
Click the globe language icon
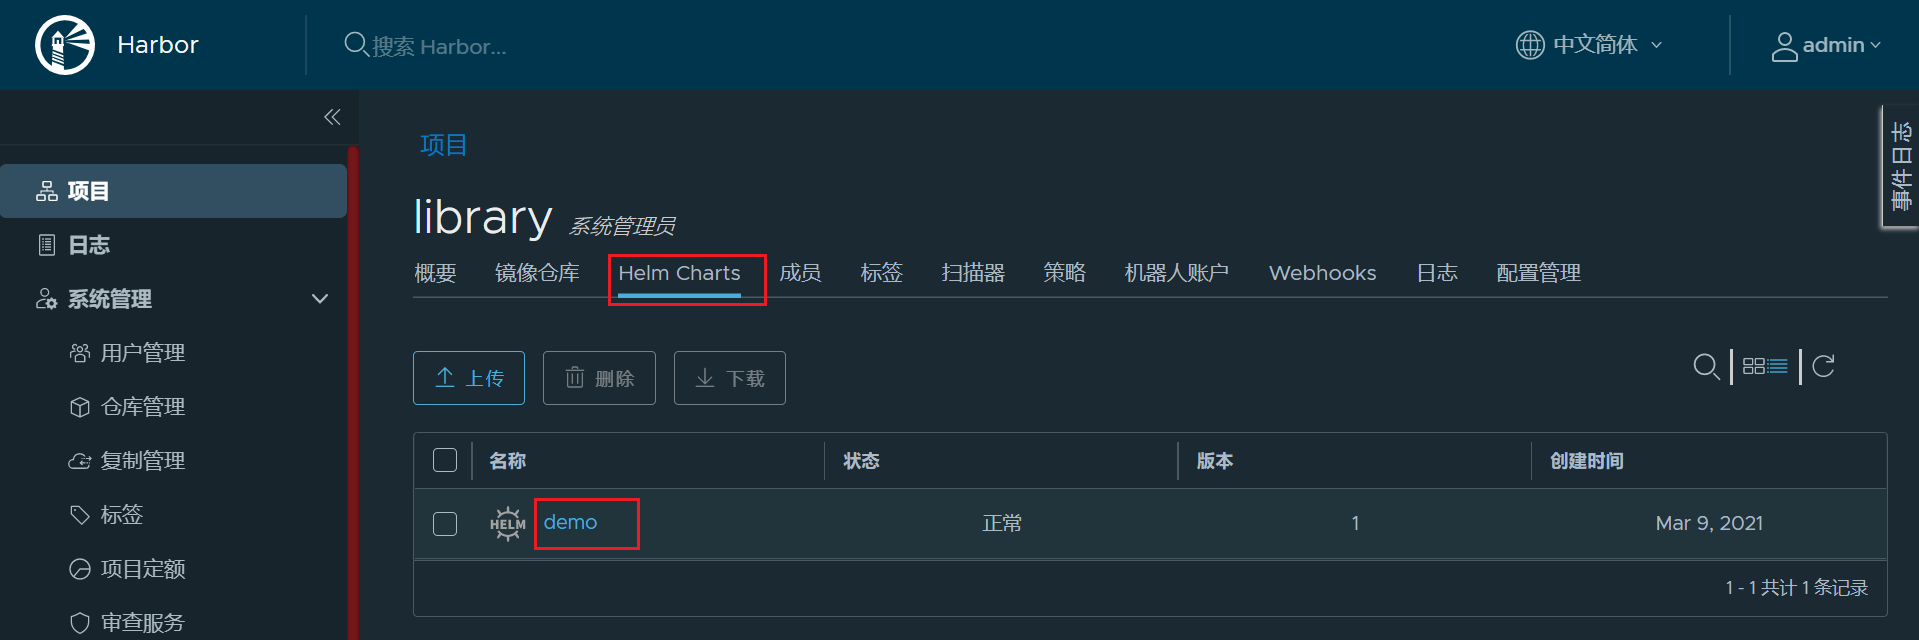click(1530, 45)
